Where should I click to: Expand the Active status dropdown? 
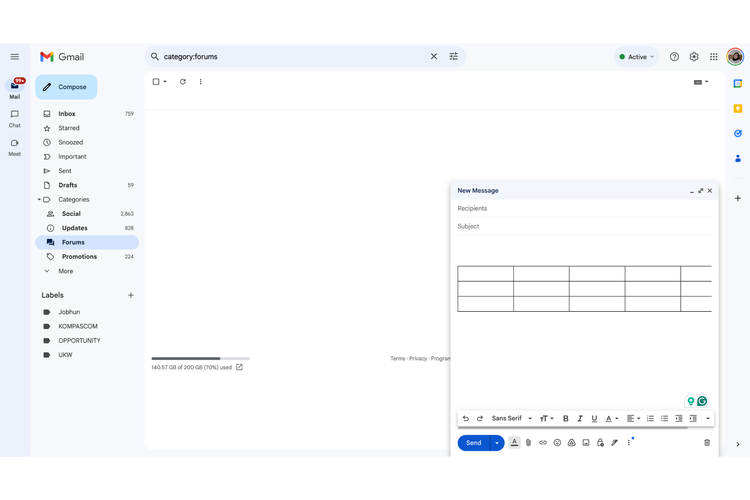(637, 57)
